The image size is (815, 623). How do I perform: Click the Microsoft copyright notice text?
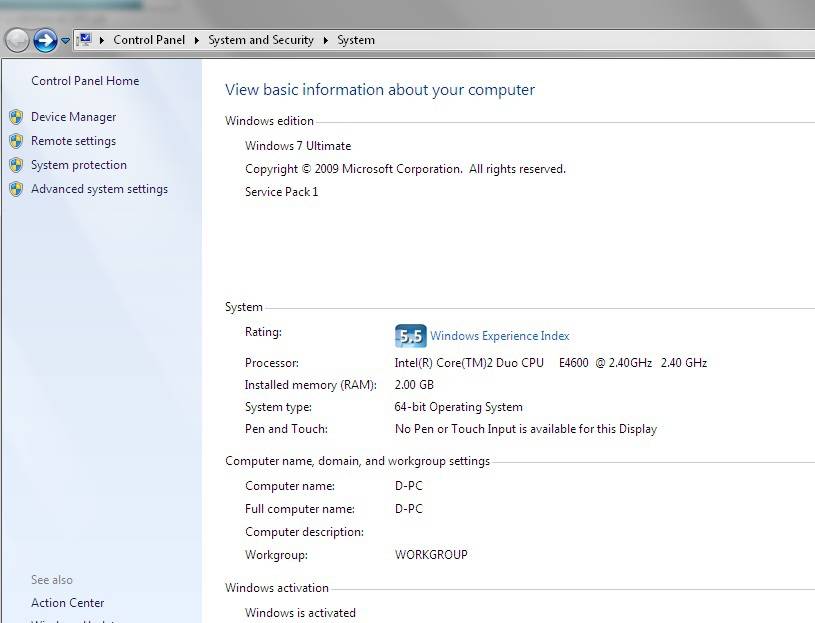405,169
